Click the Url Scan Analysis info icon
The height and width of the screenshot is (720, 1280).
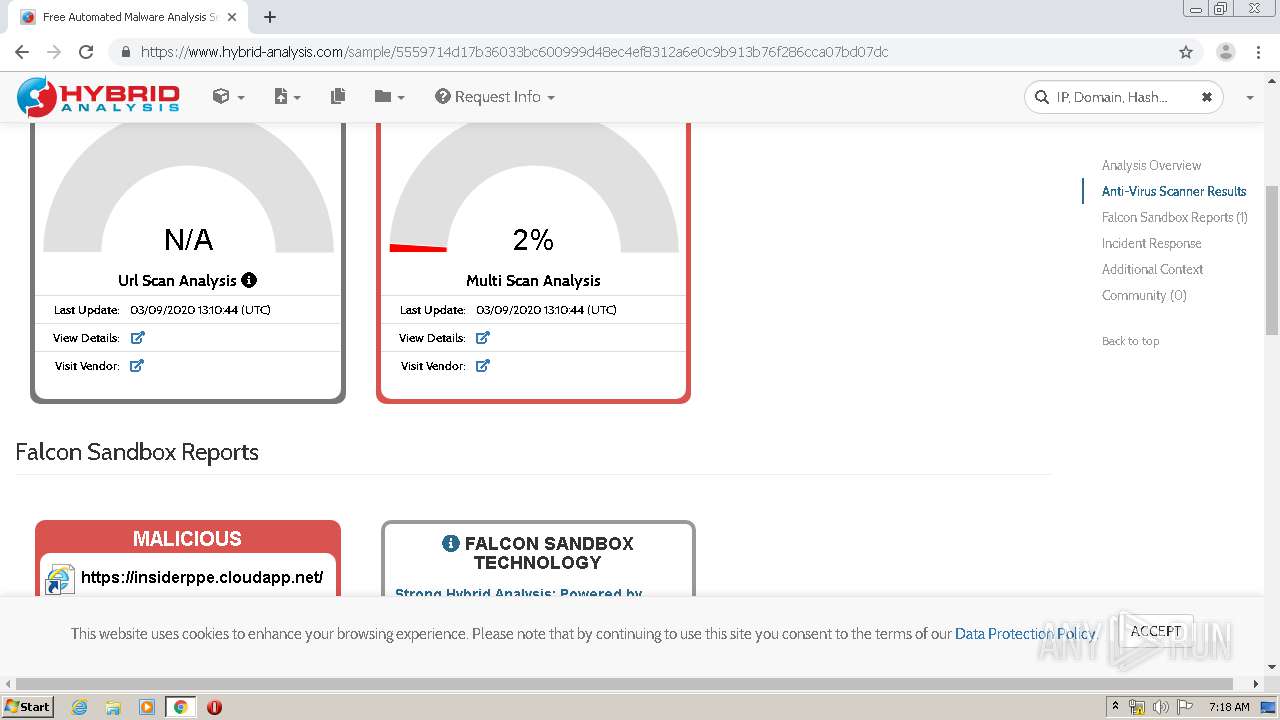pos(249,280)
